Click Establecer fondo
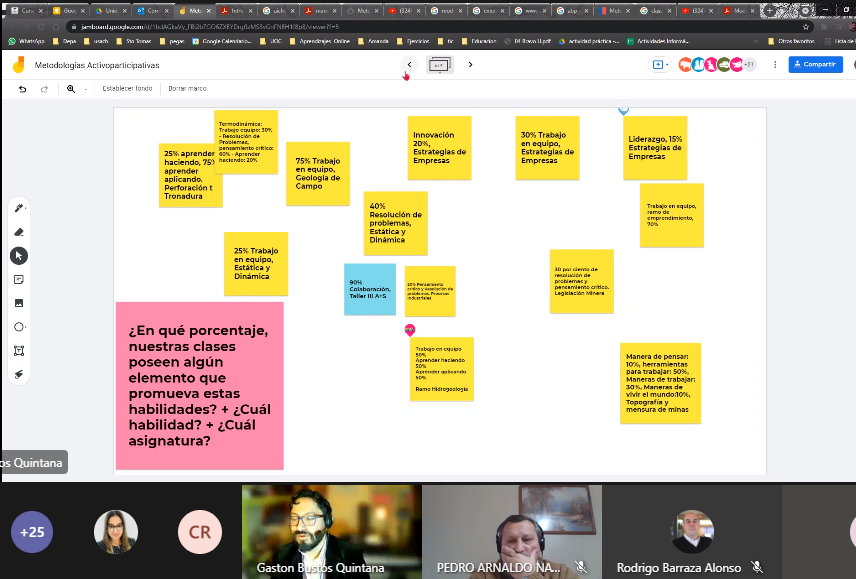Screen dimensions: 856x579 (x=127, y=88)
